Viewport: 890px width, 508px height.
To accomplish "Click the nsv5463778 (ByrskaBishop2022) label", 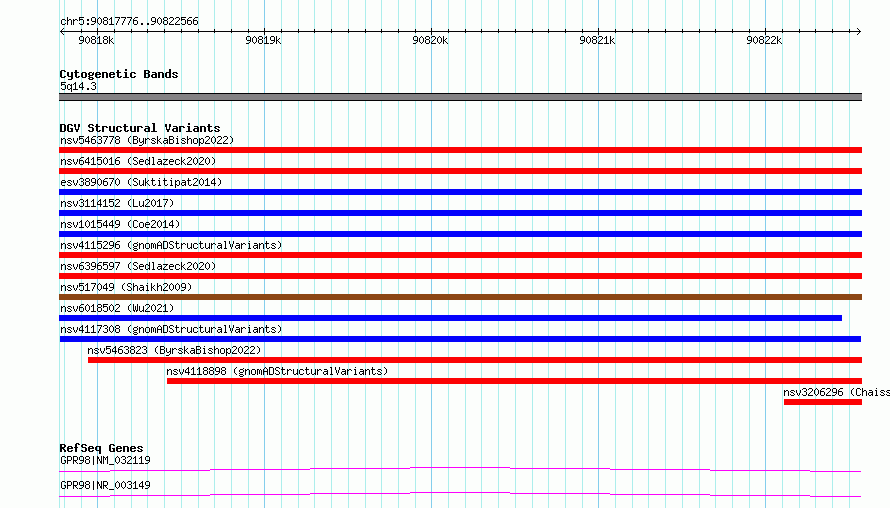I will pyautogui.click(x=147, y=140).
